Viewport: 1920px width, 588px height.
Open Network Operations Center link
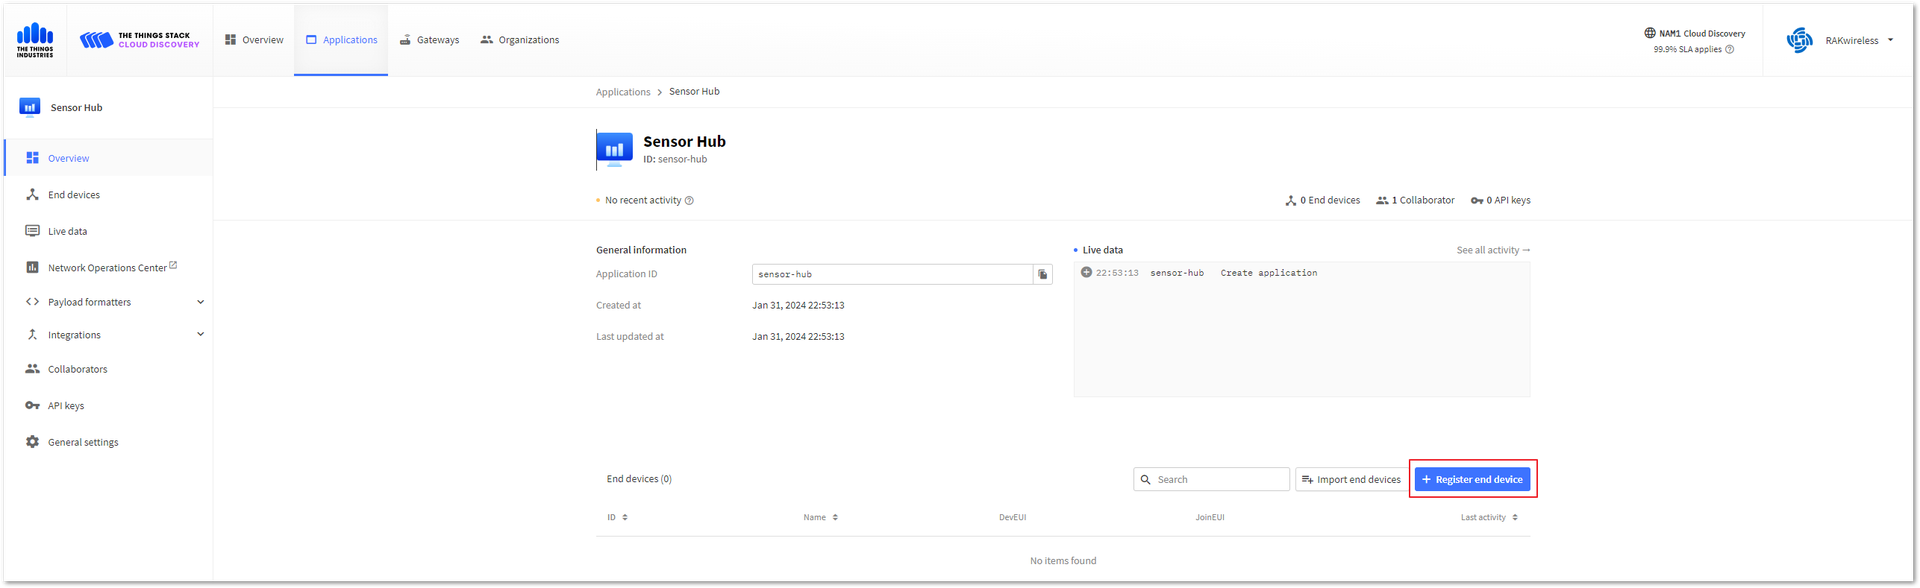108,268
